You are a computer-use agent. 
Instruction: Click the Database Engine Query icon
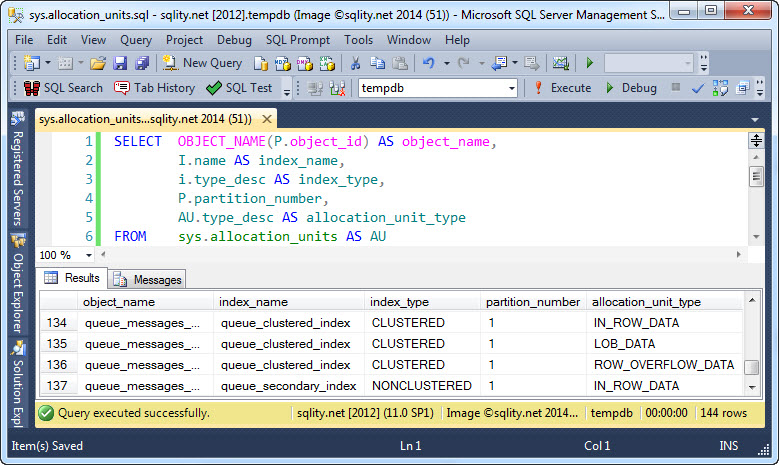pos(261,63)
